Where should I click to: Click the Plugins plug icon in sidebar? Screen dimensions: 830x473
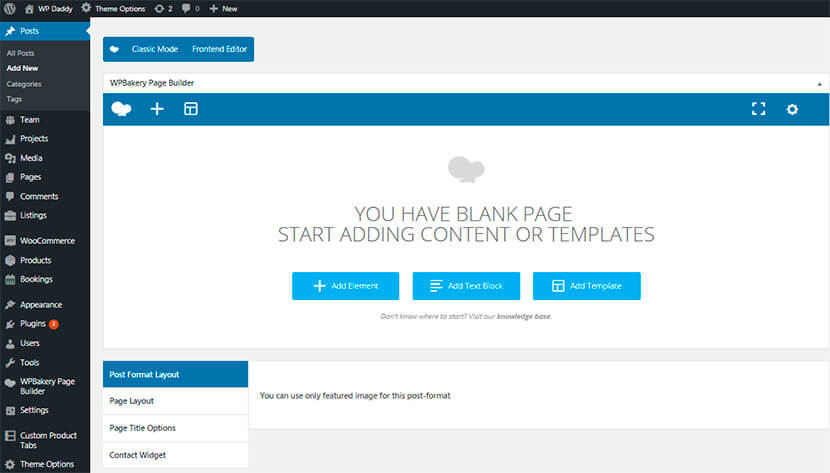pyautogui.click(x=10, y=324)
